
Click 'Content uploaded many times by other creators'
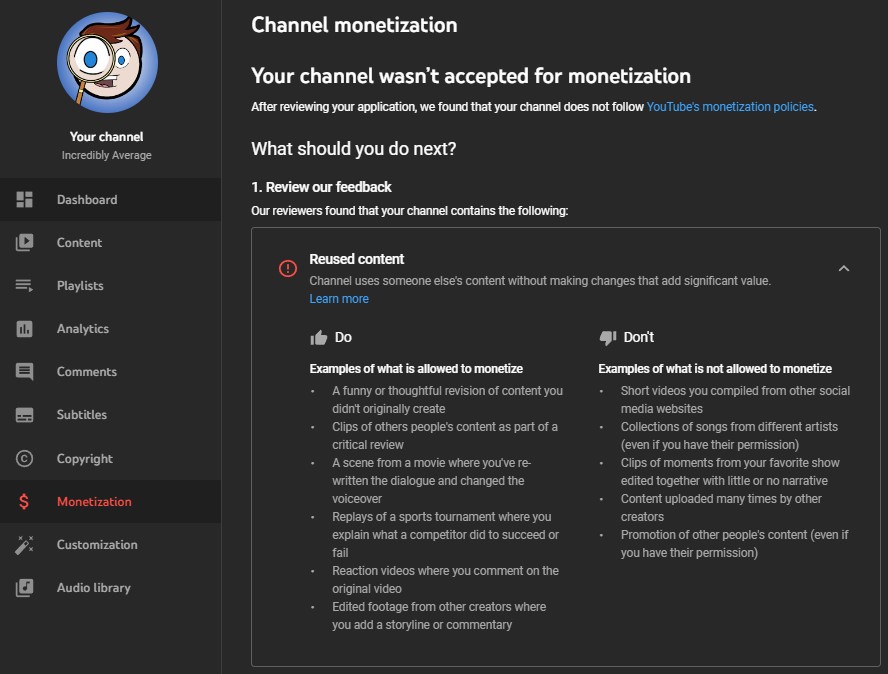pos(721,507)
